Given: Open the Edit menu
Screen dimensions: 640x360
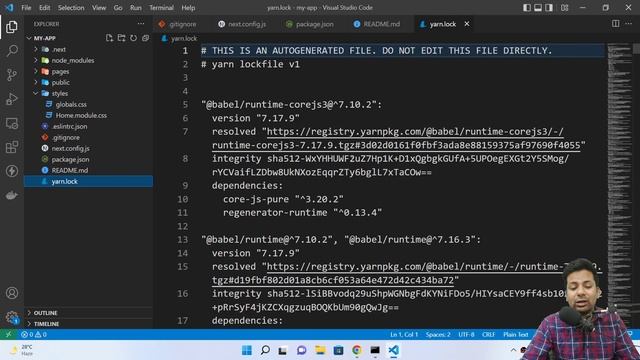Looking at the screenshot, I should point(44,7).
